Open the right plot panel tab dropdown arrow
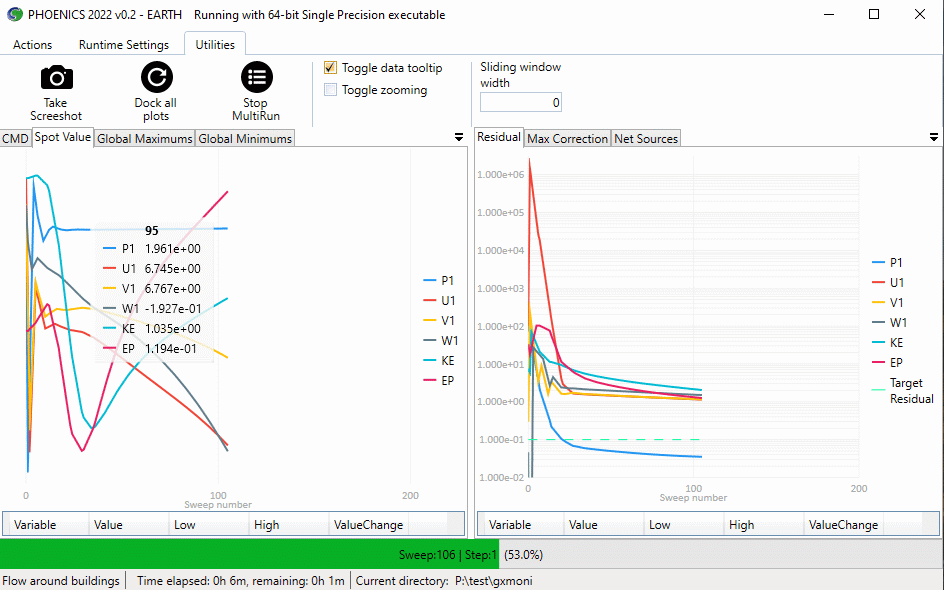This screenshot has height=590, width=944. (933, 138)
